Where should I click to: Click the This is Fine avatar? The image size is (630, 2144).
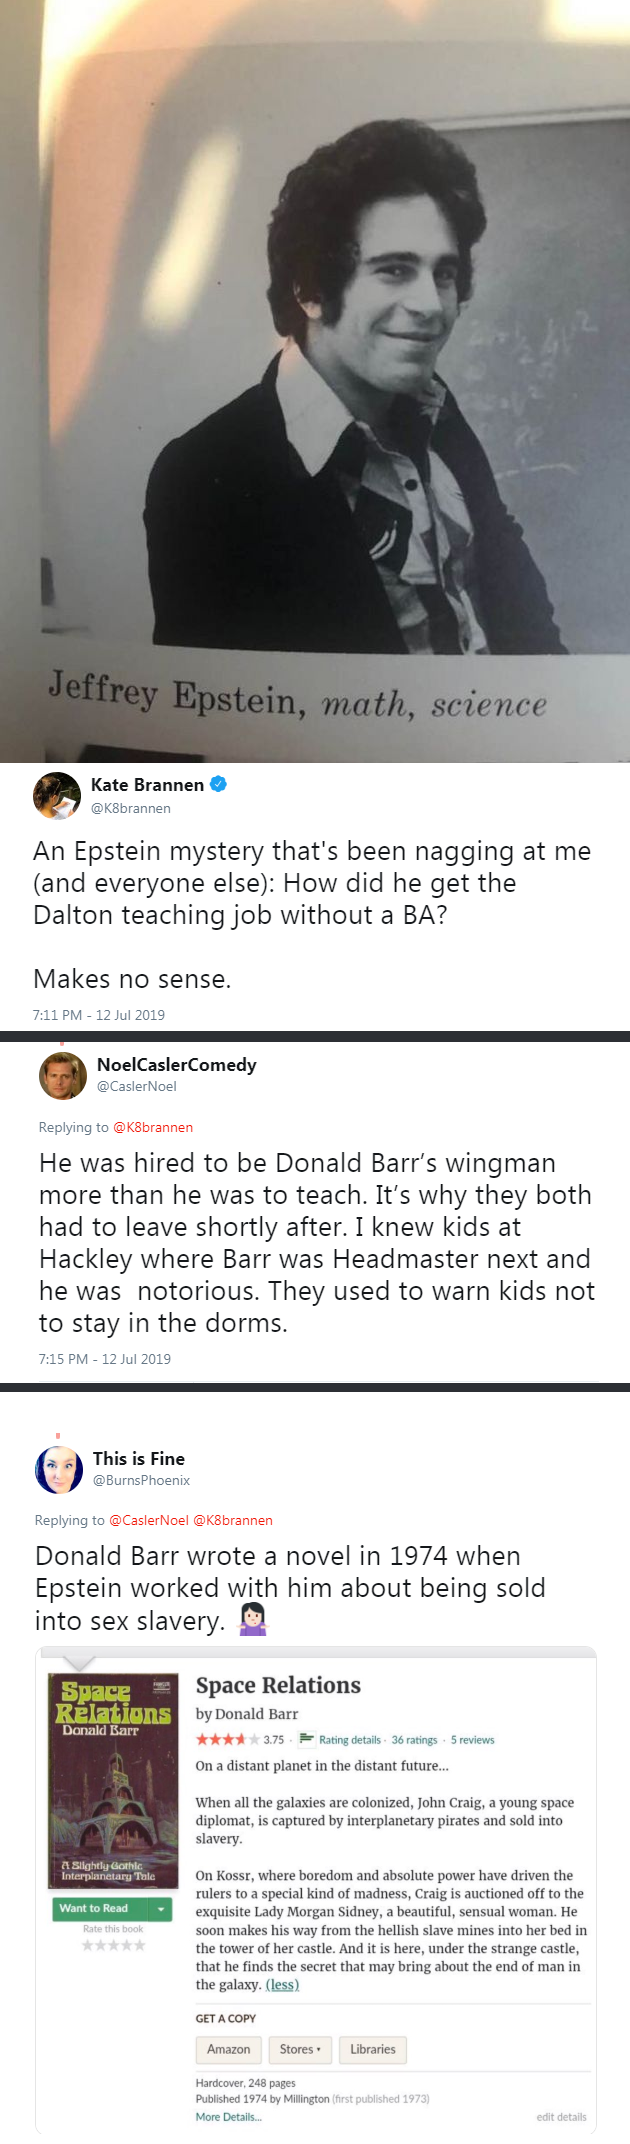59,1469
